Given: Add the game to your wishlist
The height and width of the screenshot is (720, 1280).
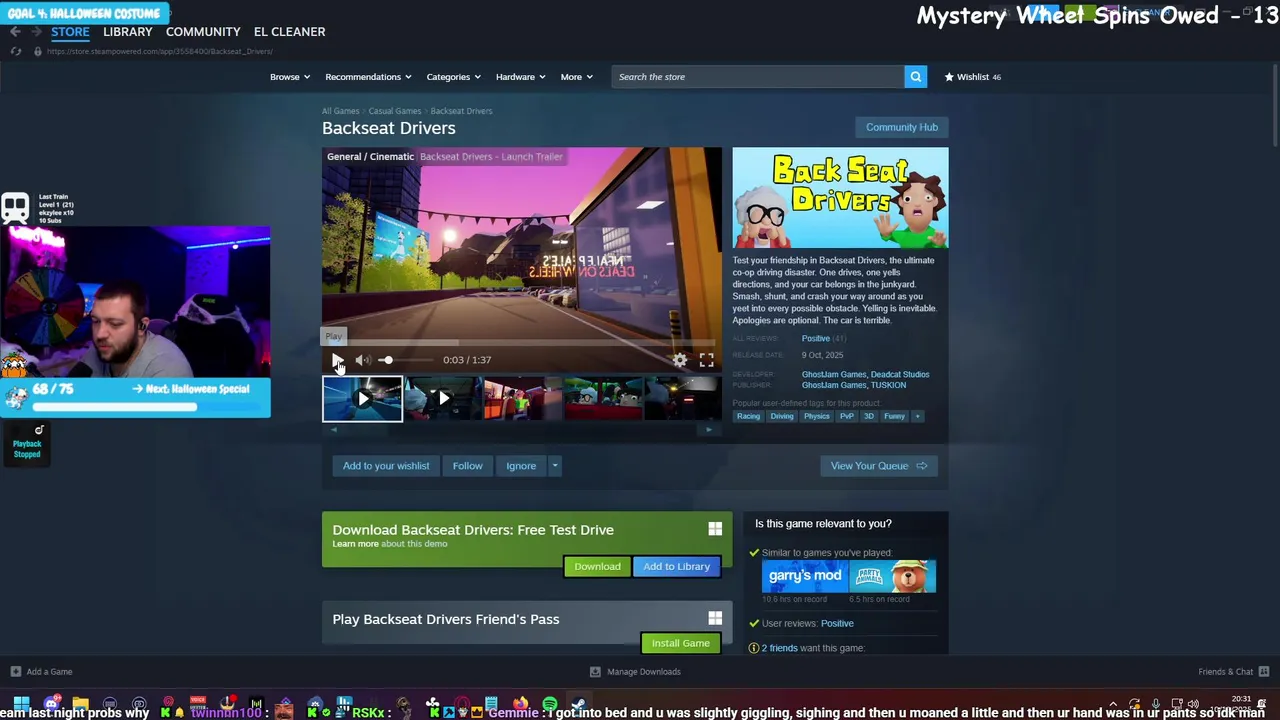Looking at the screenshot, I should click(x=386, y=466).
